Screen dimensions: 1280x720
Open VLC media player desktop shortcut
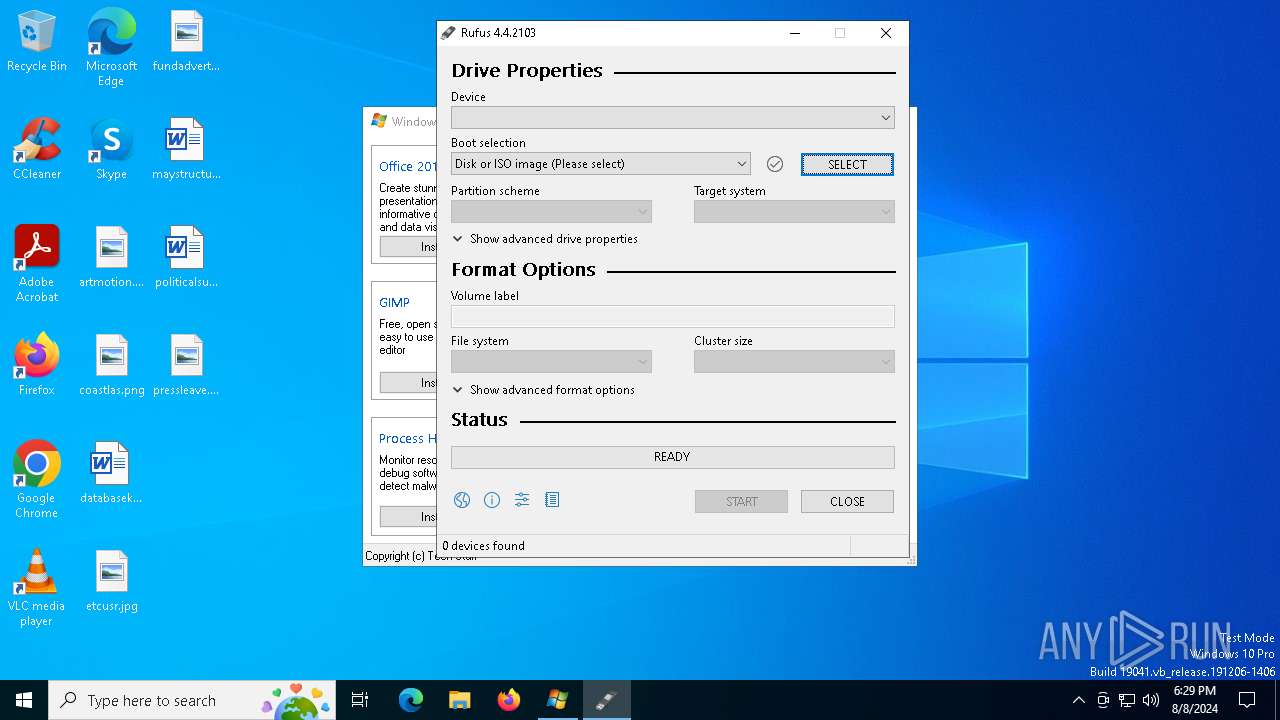(37, 589)
